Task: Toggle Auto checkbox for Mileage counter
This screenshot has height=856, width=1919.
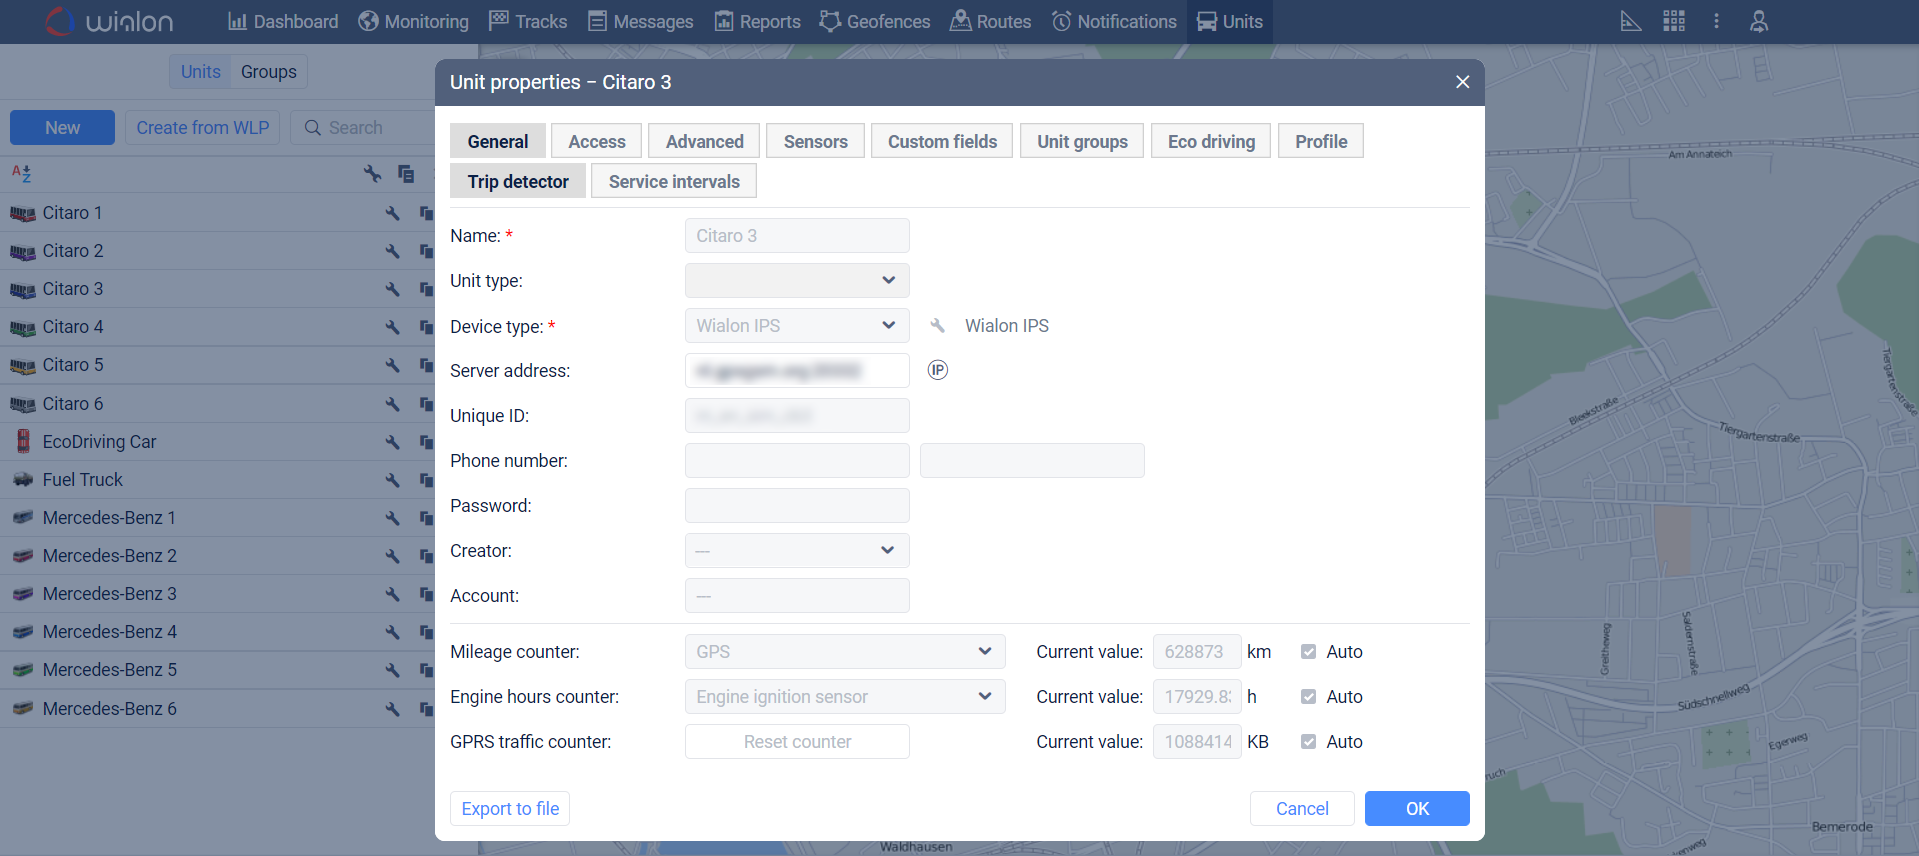Action: [x=1308, y=652]
